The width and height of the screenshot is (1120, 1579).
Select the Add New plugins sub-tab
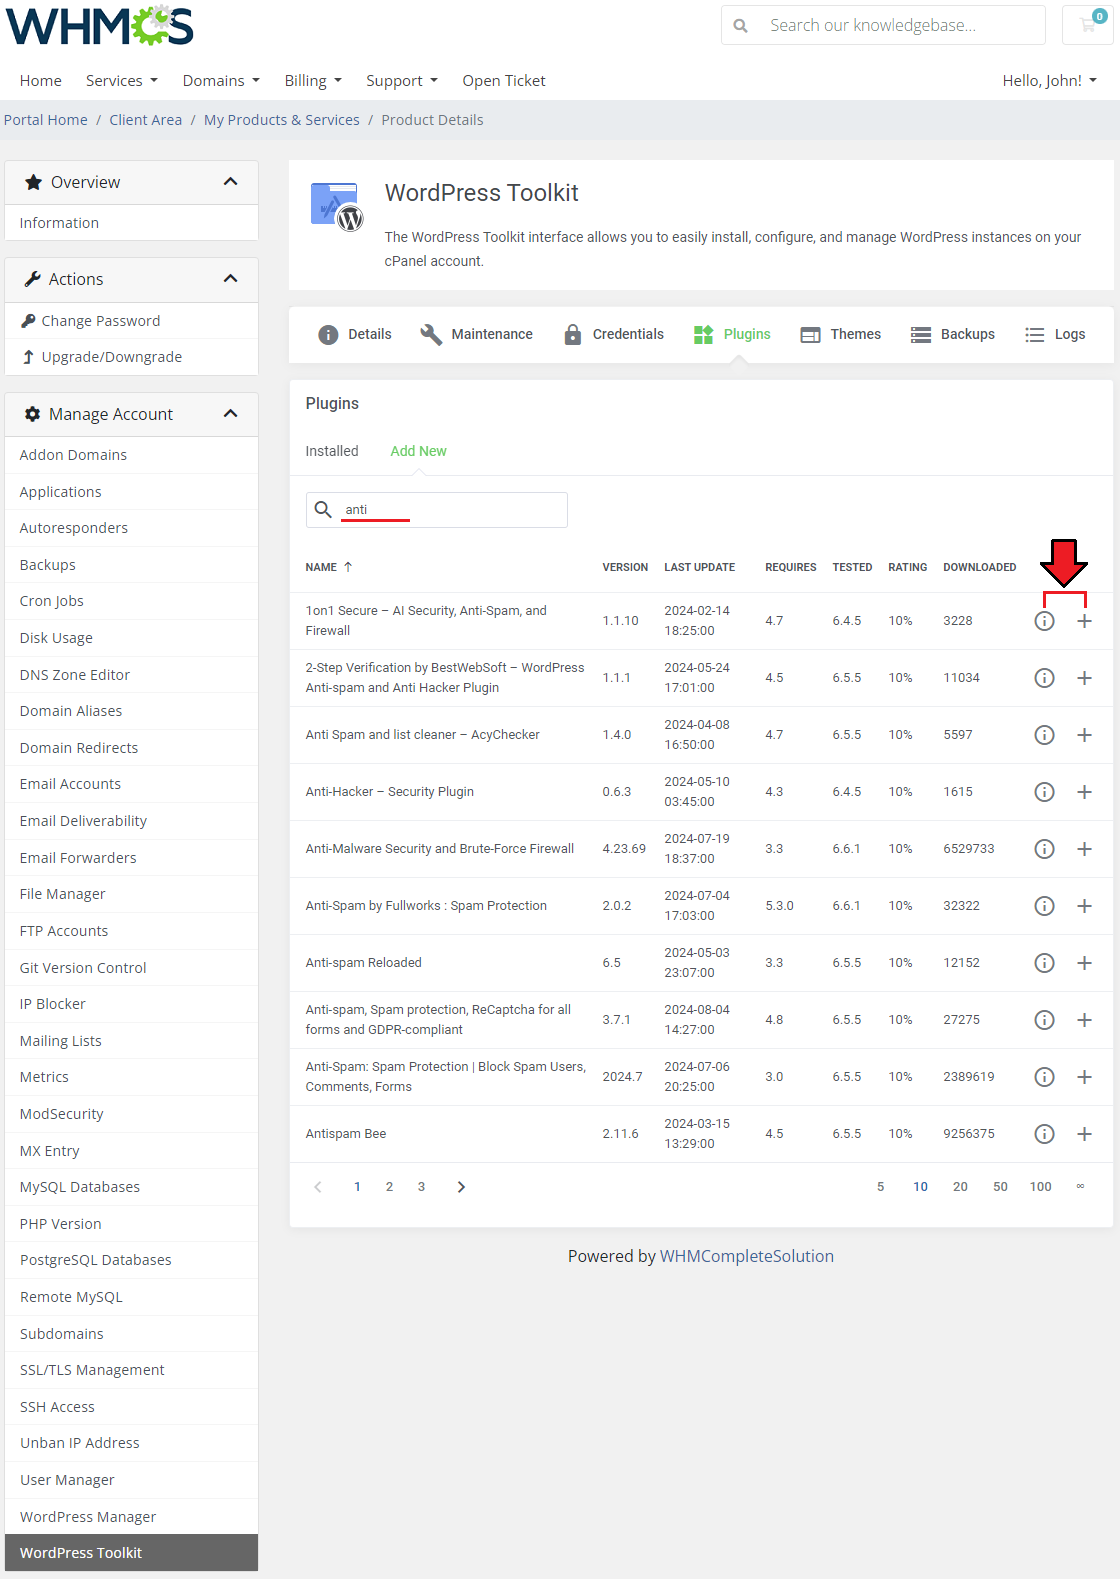click(418, 451)
